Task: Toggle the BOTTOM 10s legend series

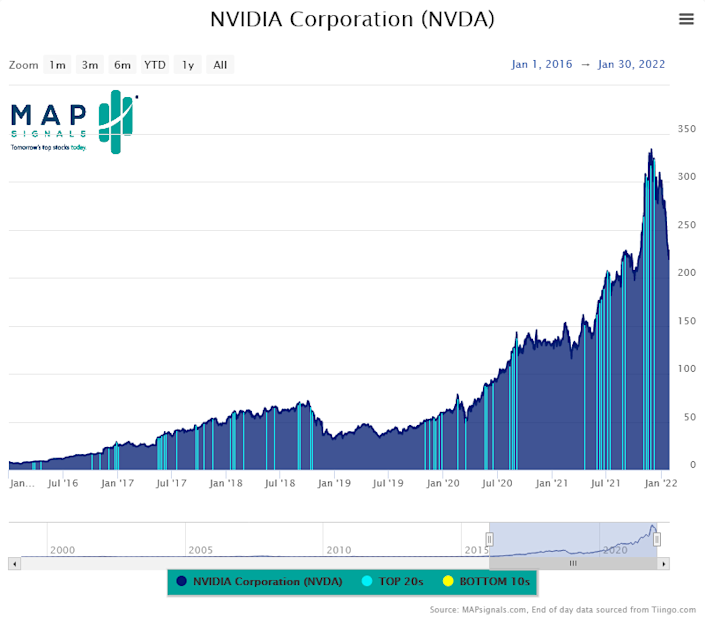Action: coord(486,581)
